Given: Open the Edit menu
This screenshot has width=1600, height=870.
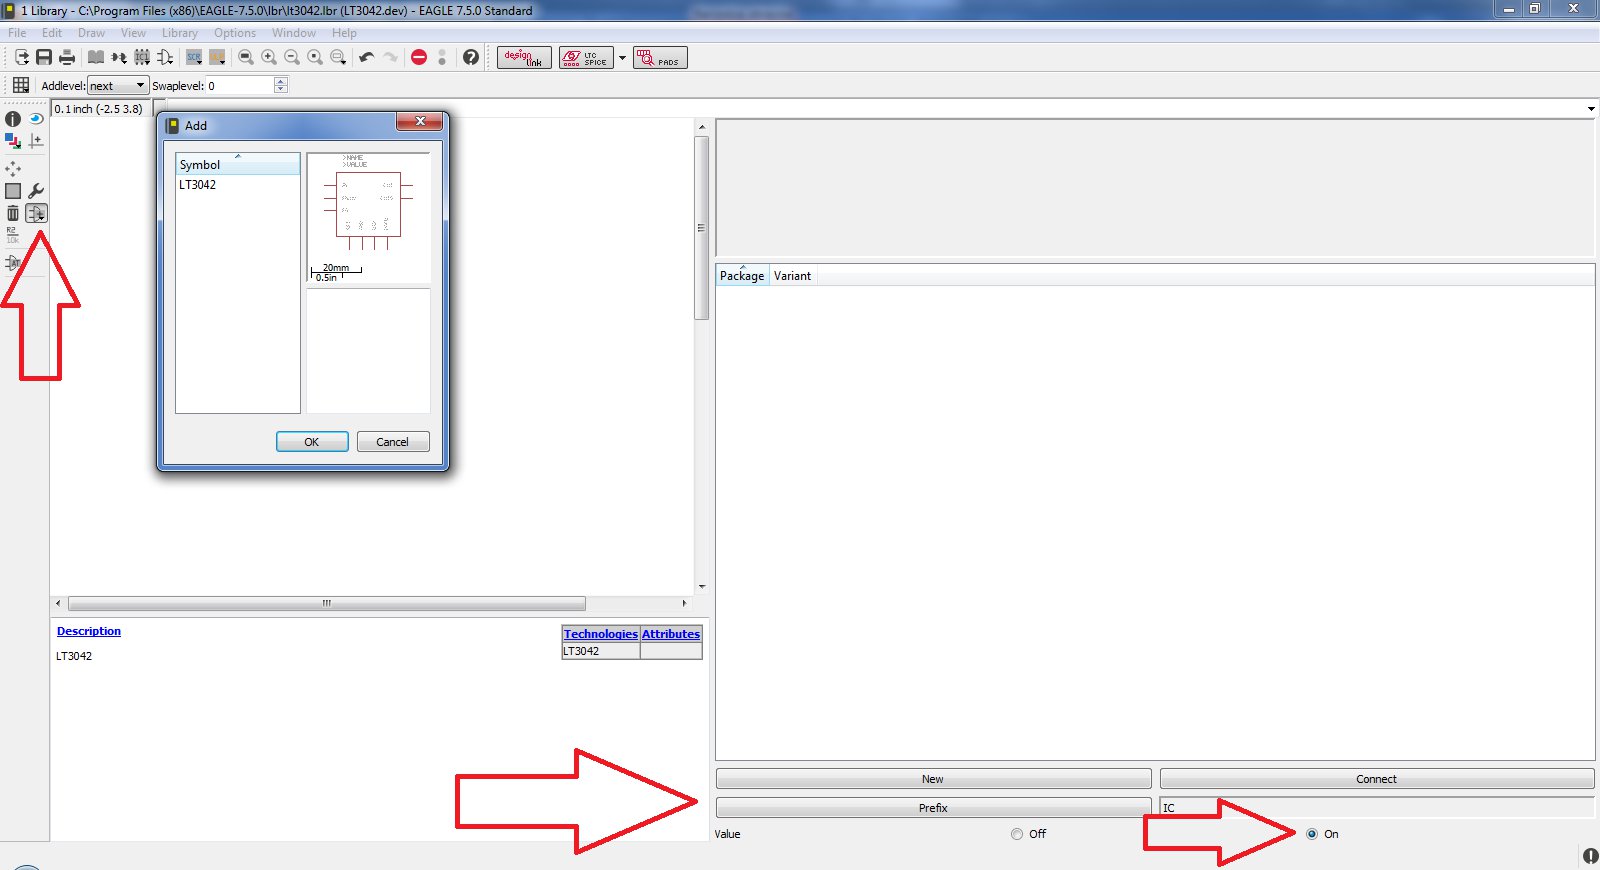Looking at the screenshot, I should coord(52,33).
